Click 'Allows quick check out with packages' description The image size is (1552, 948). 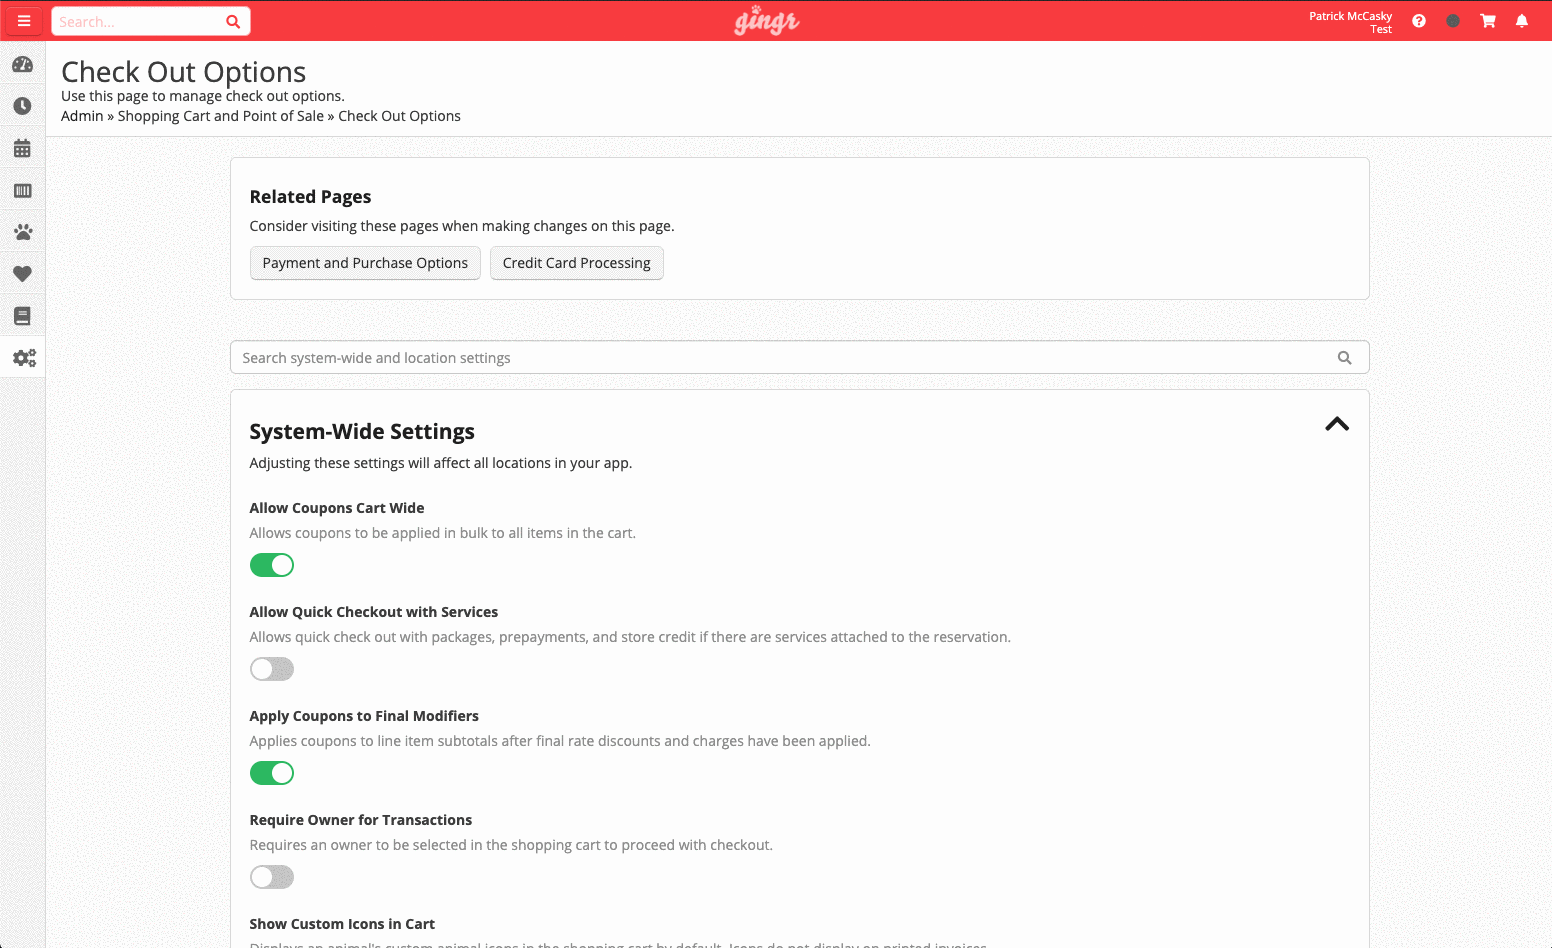click(x=630, y=637)
